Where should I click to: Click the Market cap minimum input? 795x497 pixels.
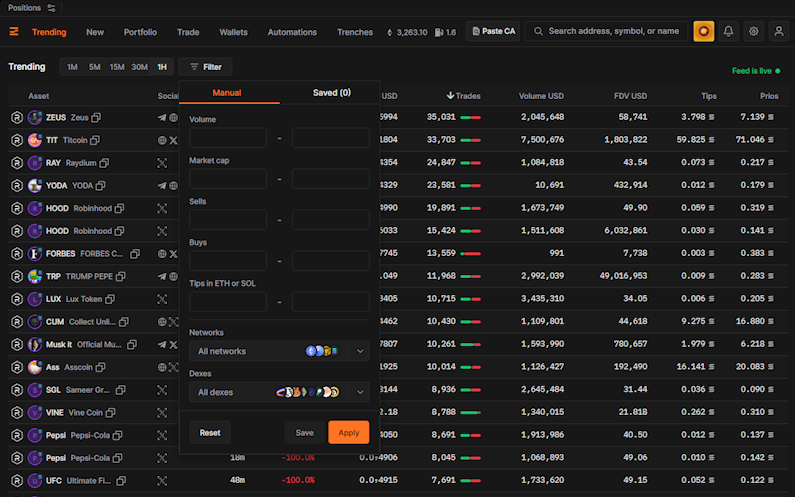[228, 179]
